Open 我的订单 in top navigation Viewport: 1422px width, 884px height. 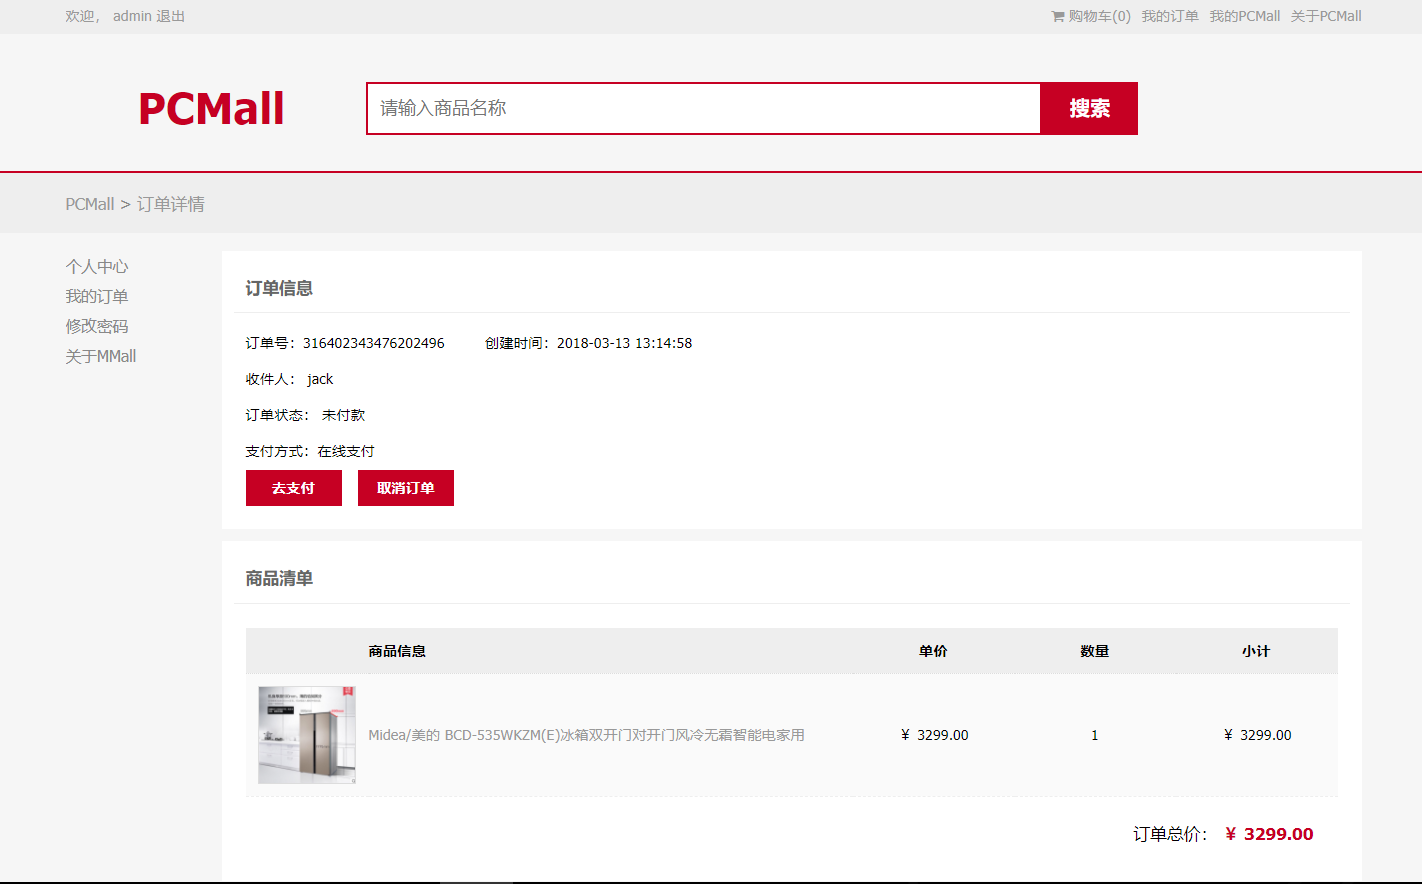click(x=1170, y=16)
